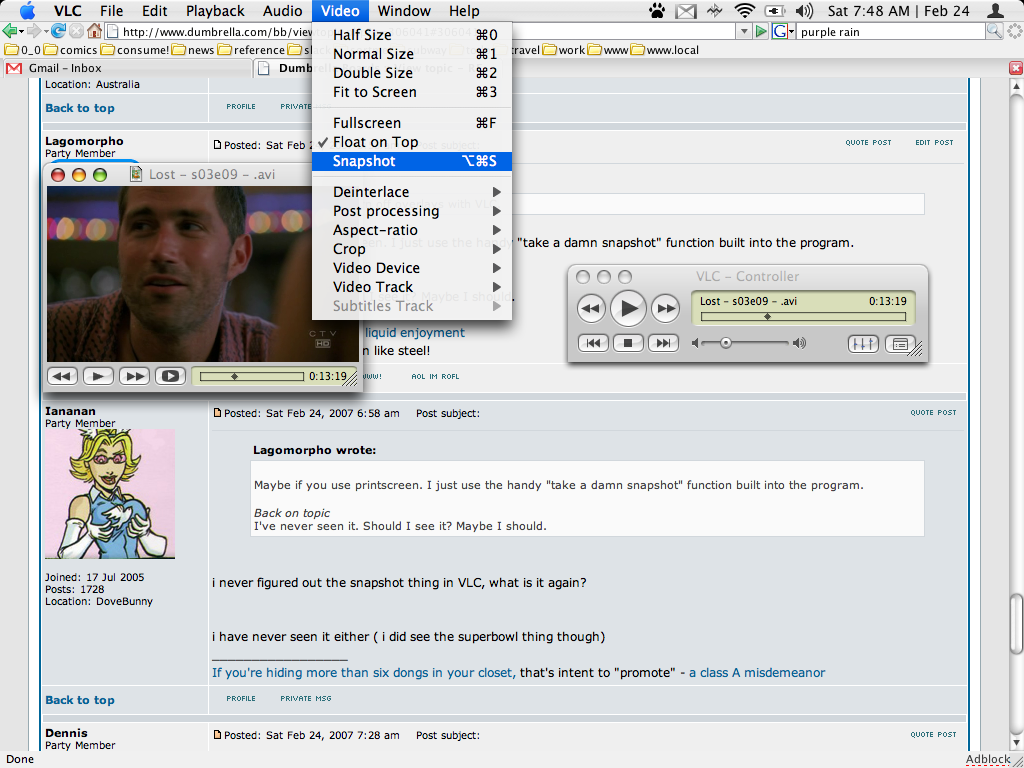The width and height of the screenshot is (1024, 768).
Task: Open the Video Track submenu
Action: [x=373, y=287]
